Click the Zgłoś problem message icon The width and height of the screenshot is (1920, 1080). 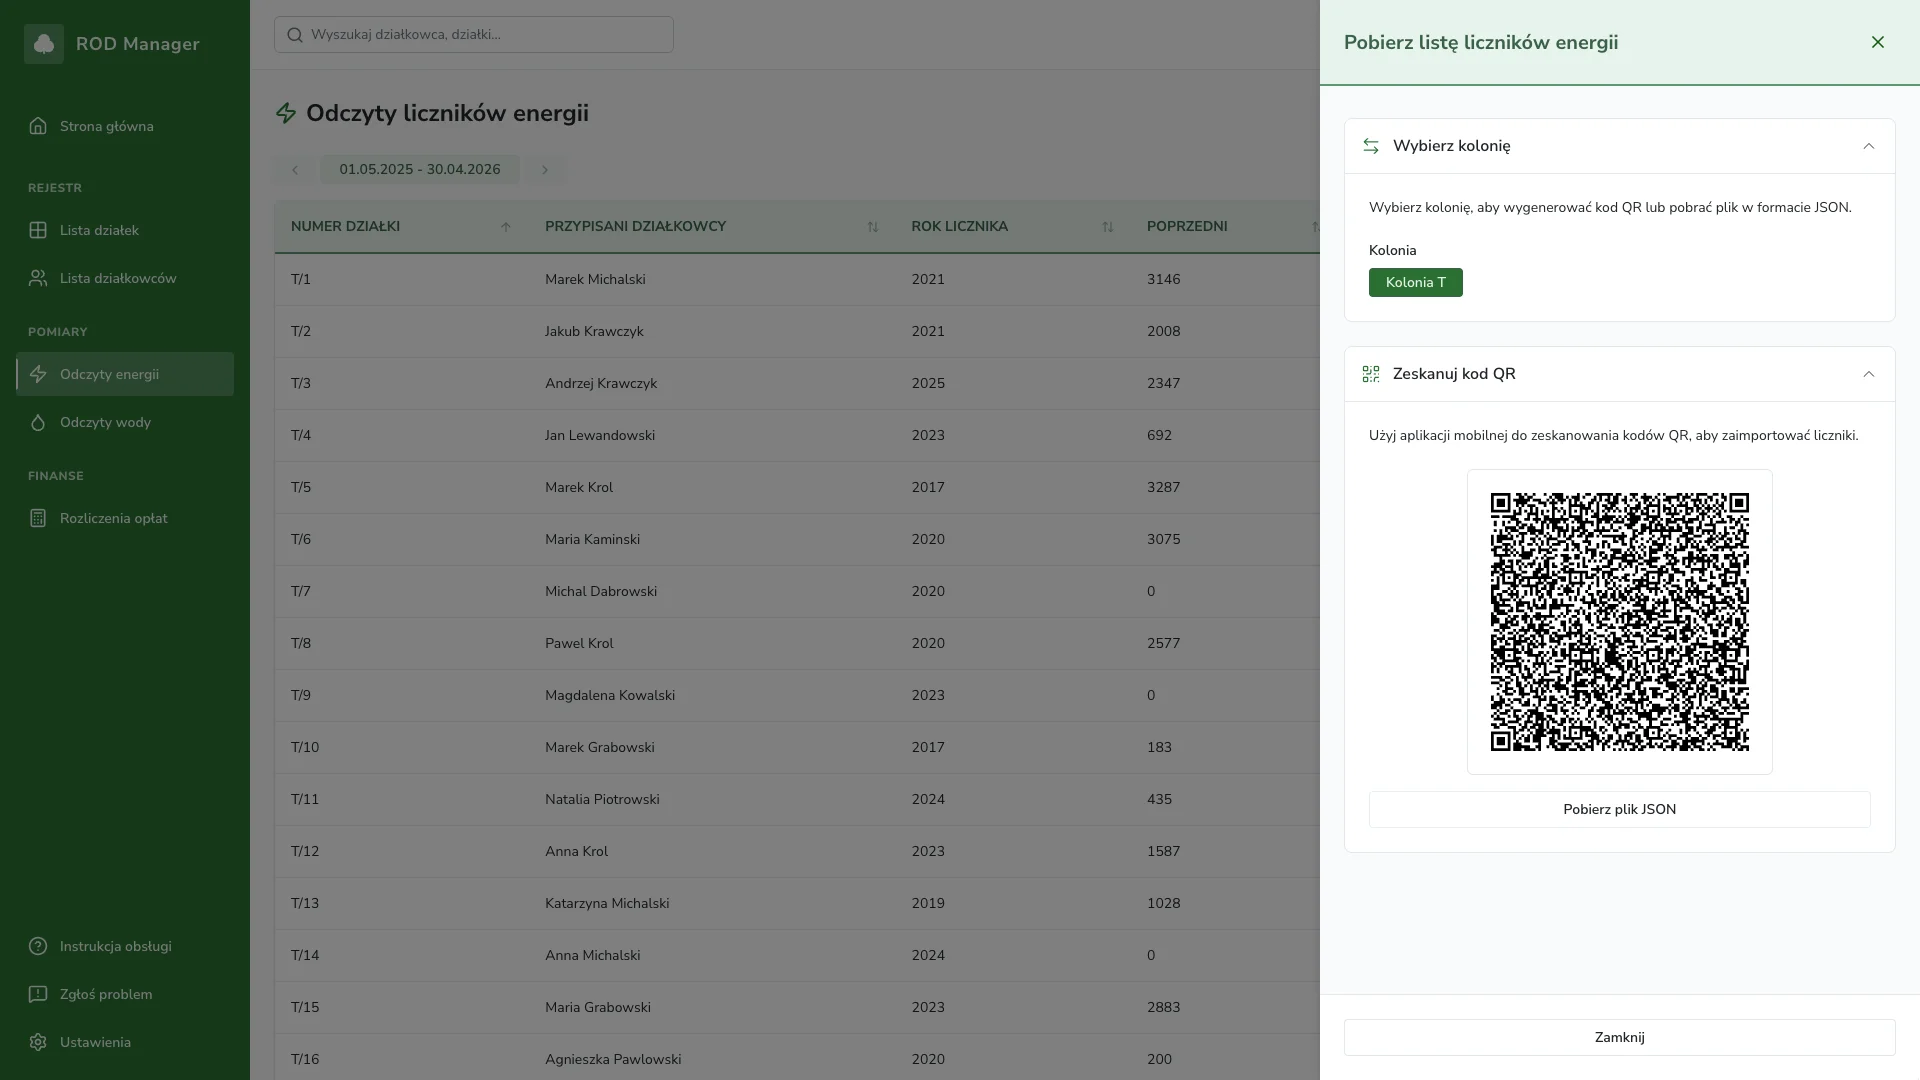point(38,994)
